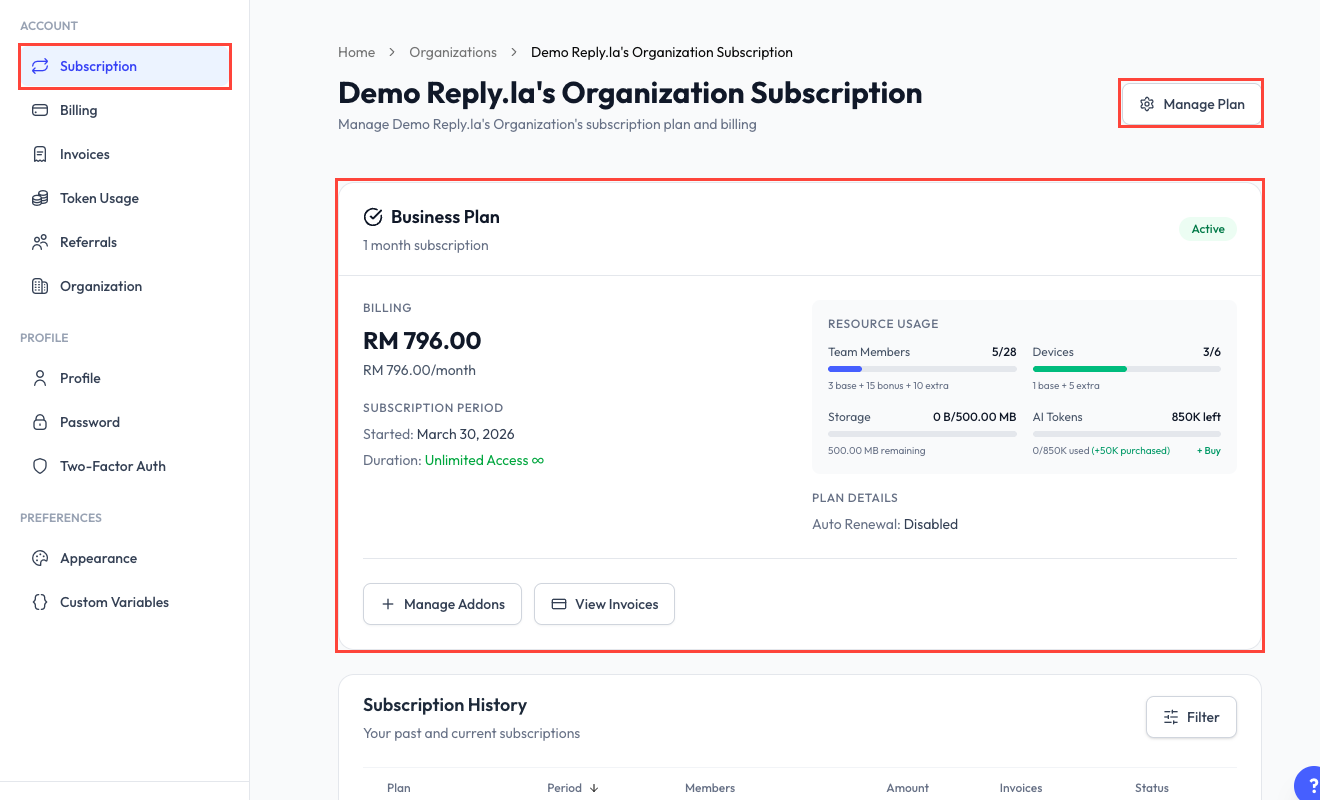1320x800 pixels.
Task: Click the AI Tokens usage bar
Action: (1126, 434)
